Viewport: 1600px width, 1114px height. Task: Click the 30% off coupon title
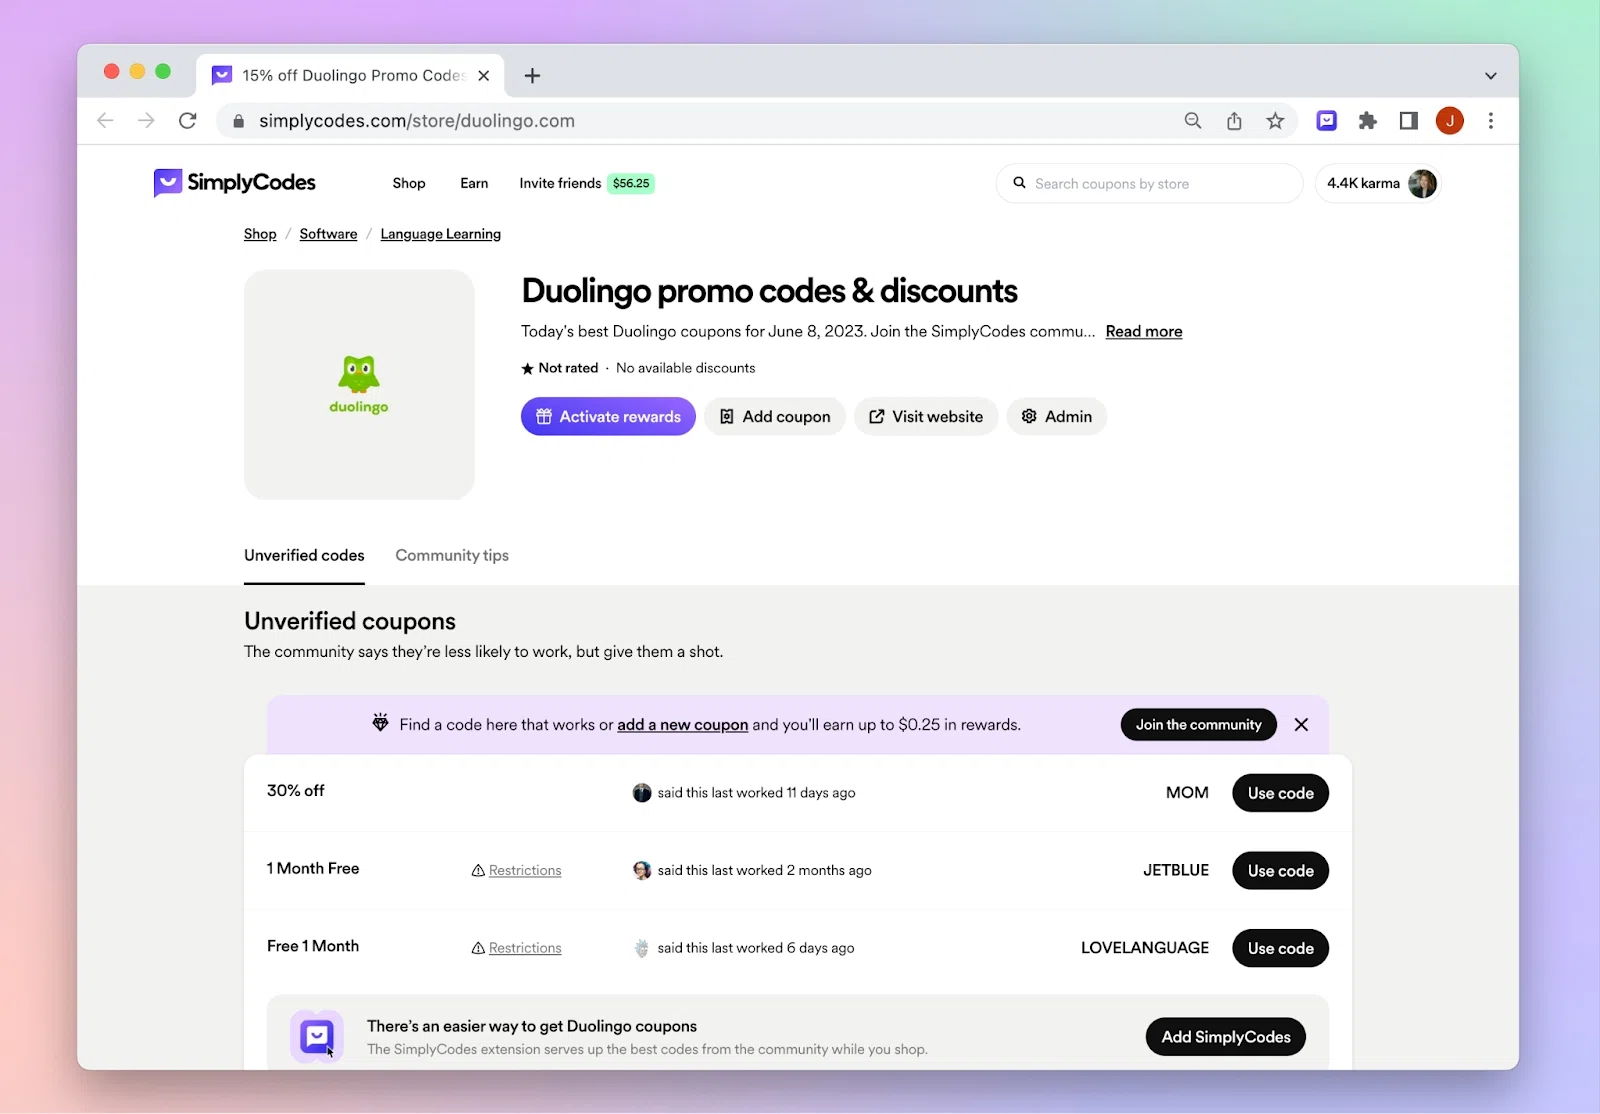coord(296,791)
